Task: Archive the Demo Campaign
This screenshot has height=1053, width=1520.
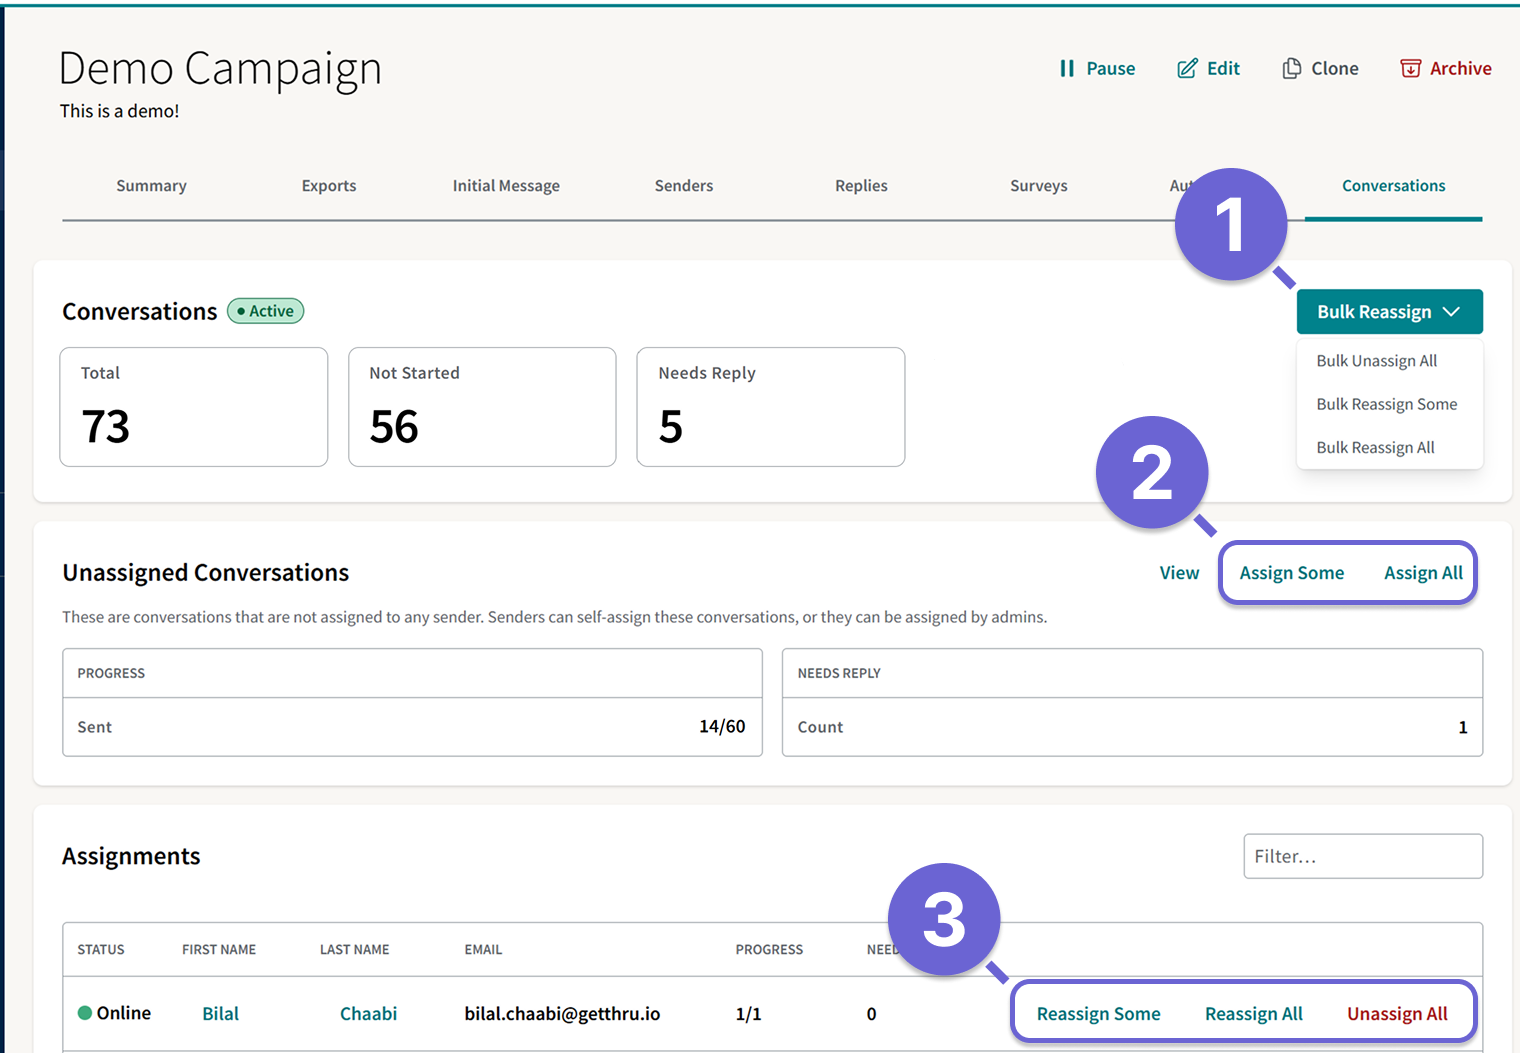Action: tap(1446, 68)
